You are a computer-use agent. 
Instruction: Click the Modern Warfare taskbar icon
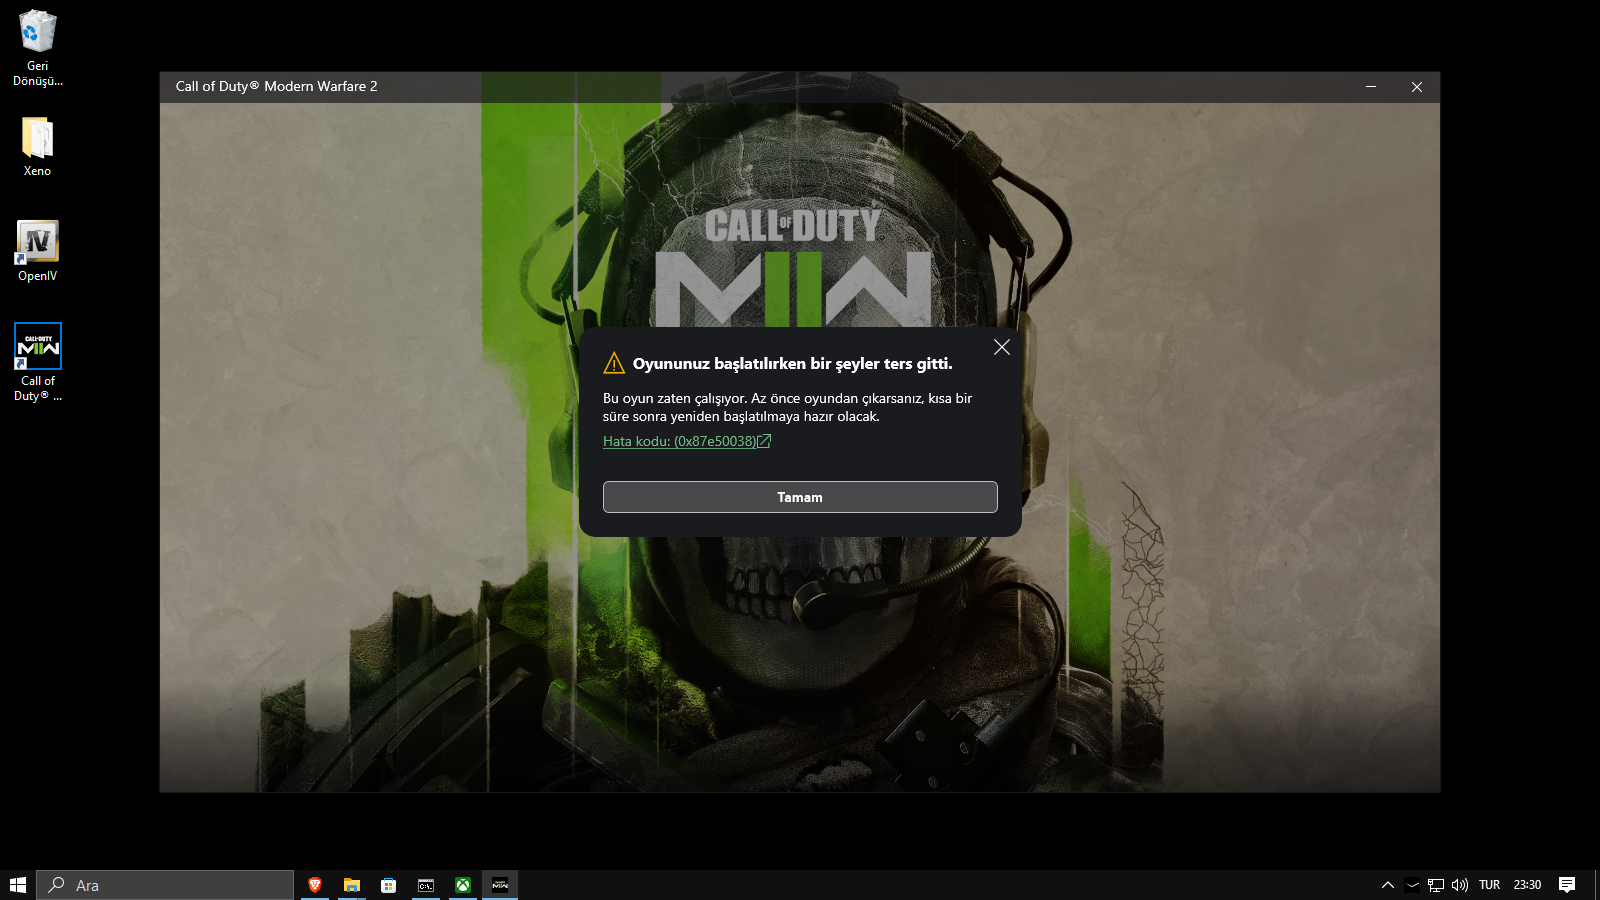(x=500, y=885)
